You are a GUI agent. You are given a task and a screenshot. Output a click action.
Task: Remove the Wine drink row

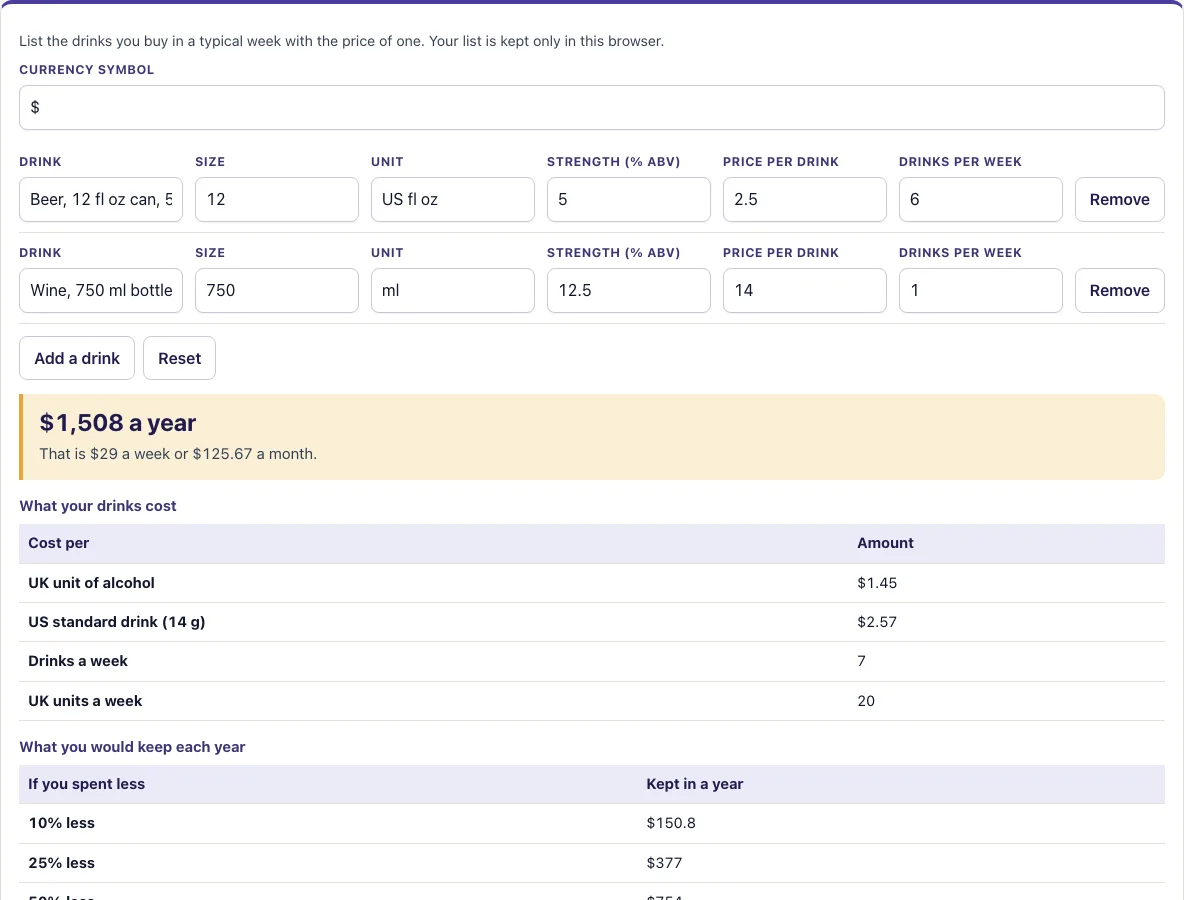(1119, 291)
